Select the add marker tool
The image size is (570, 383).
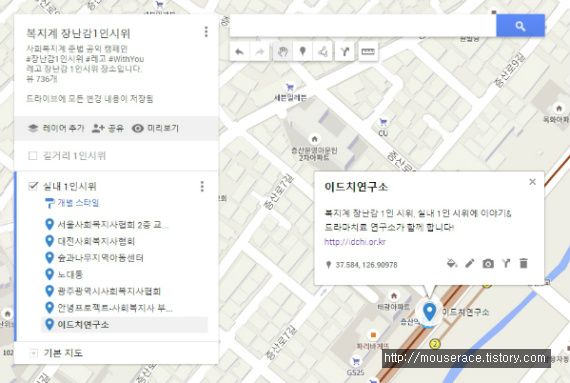[x=302, y=52]
